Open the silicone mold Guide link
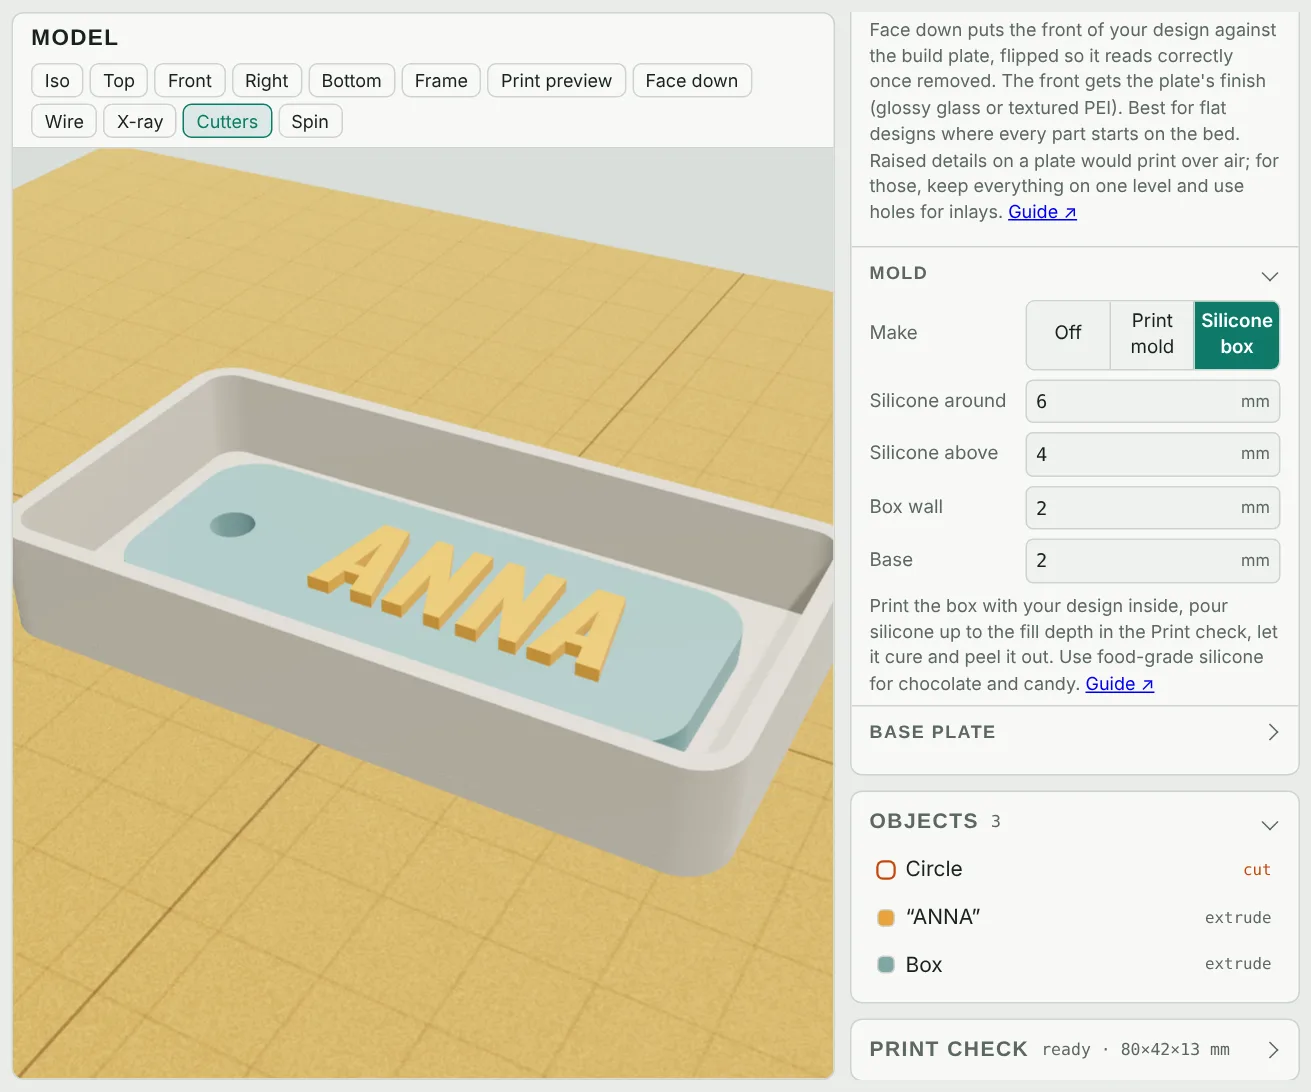The width and height of the screenshot is (1311, 1092). (x=1119, y=684)
